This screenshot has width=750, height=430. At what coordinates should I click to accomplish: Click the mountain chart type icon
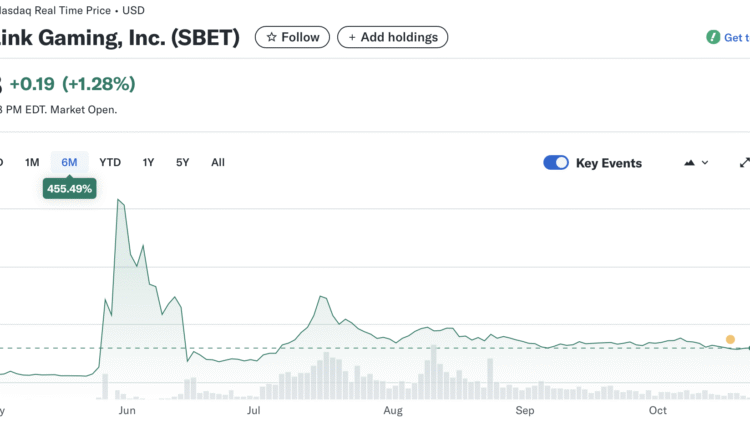click(689, 162)
